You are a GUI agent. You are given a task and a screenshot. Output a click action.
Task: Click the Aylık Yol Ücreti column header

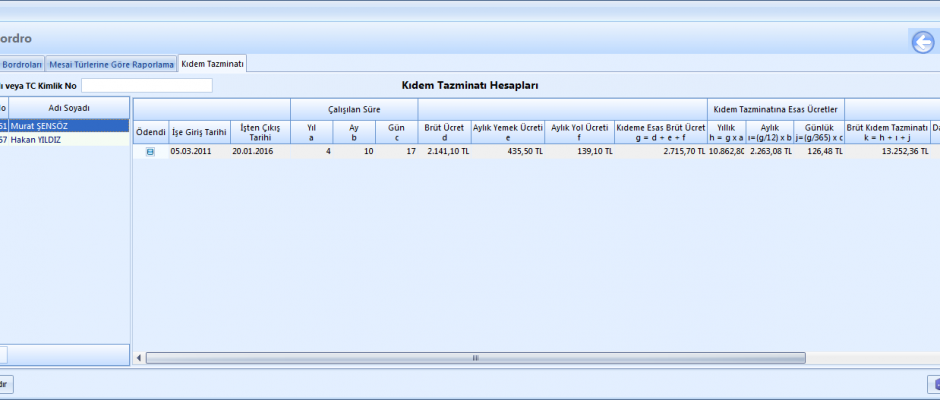pyautogui.click(x=579, y=132)
